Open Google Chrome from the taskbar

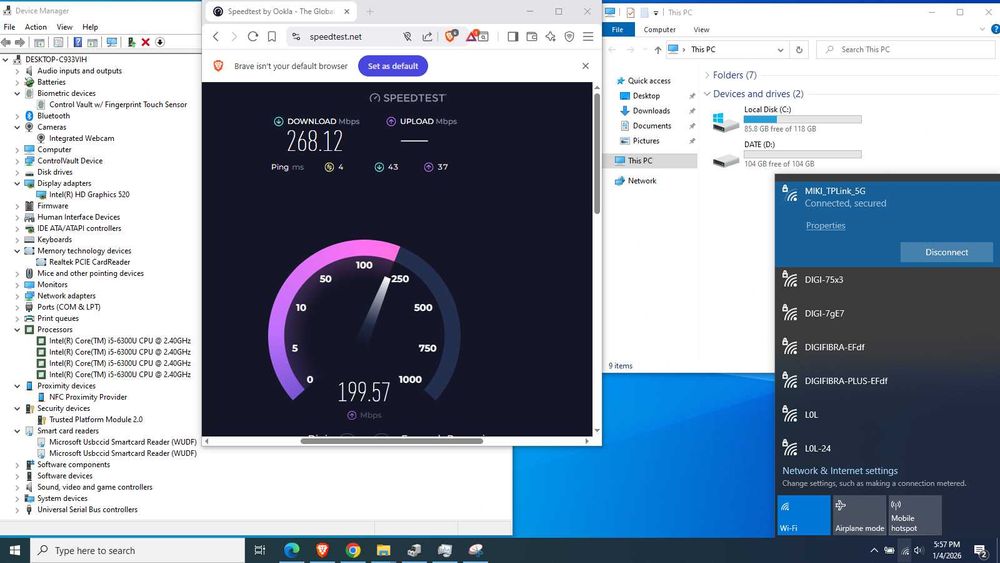point(353,550)
